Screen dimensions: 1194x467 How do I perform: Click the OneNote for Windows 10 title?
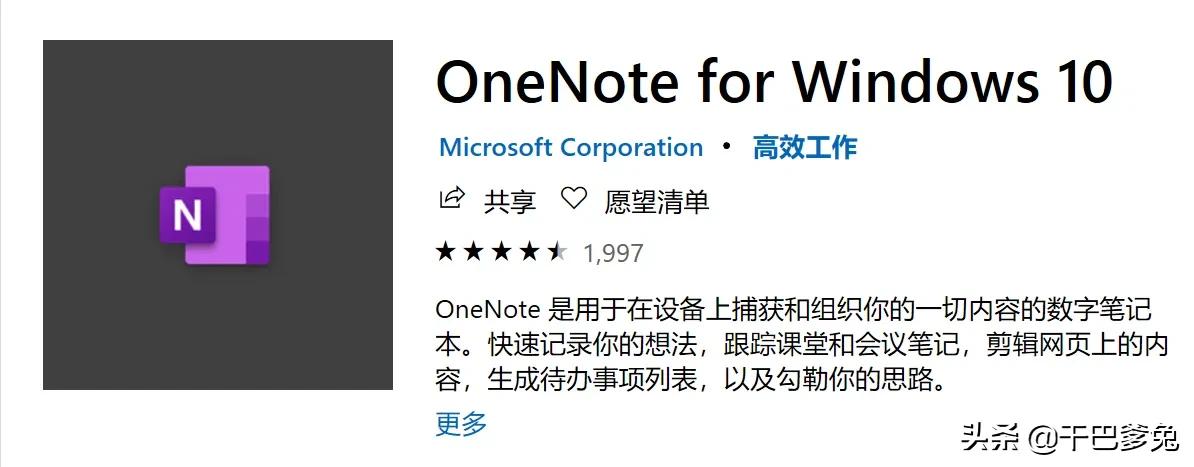point(773,80)
